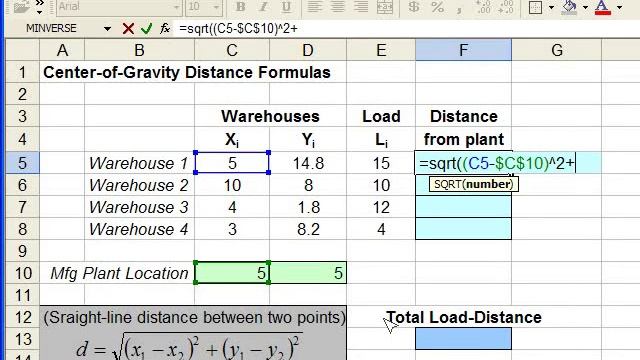The height and width of the screenshot is (360, 640).
Task: Select column E header
Action: (x=381, y=50)
